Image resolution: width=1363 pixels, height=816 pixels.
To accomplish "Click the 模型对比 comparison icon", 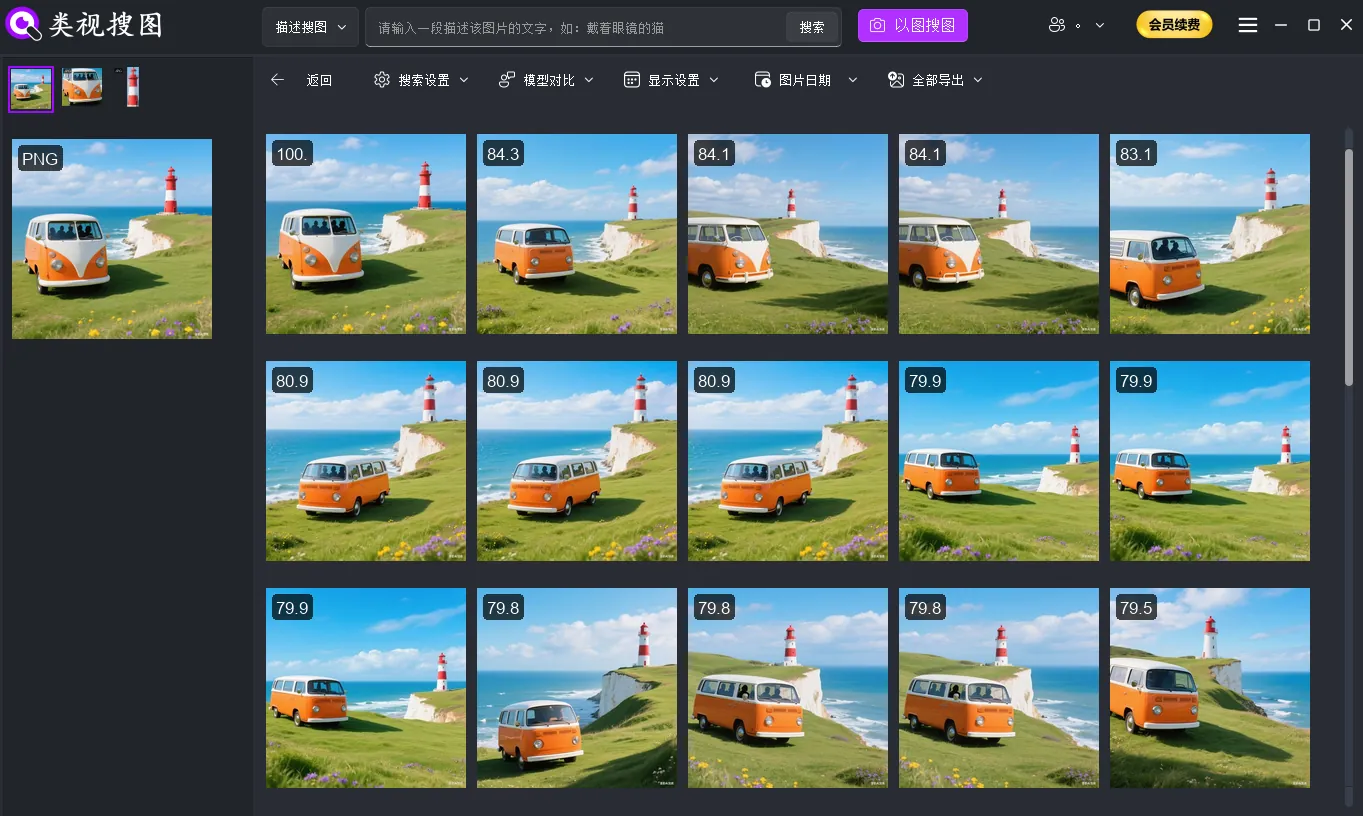I will (507, 80).
